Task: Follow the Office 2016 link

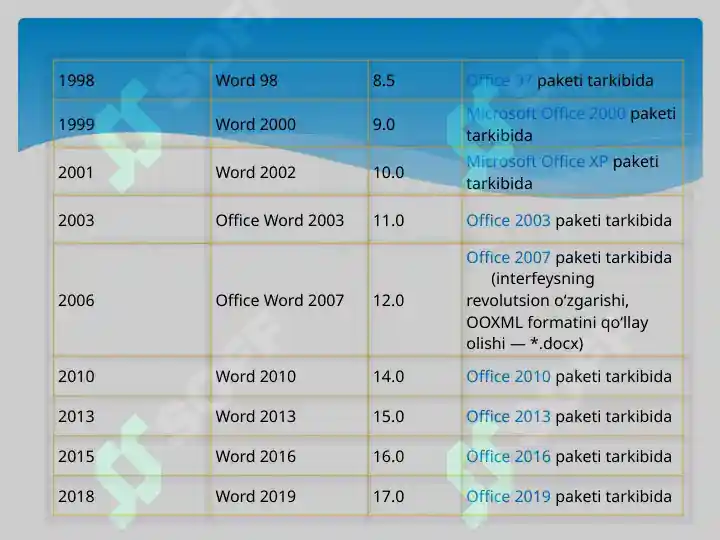Action: [x=508, y=456]
